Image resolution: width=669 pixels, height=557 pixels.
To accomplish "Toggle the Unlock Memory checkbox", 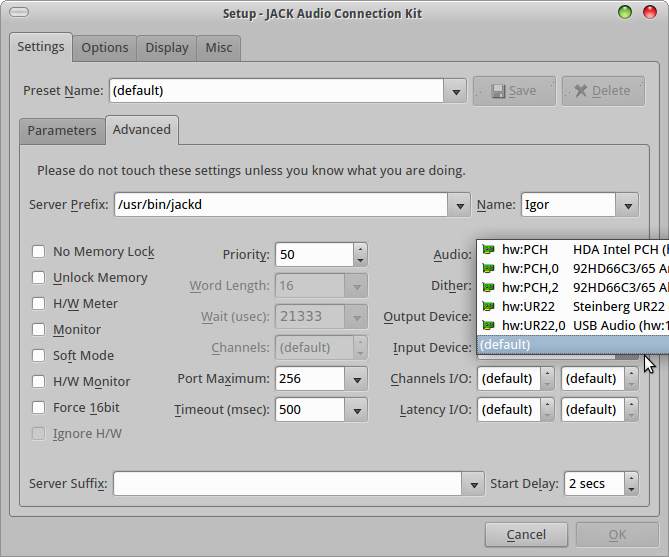I will point(38,277).
